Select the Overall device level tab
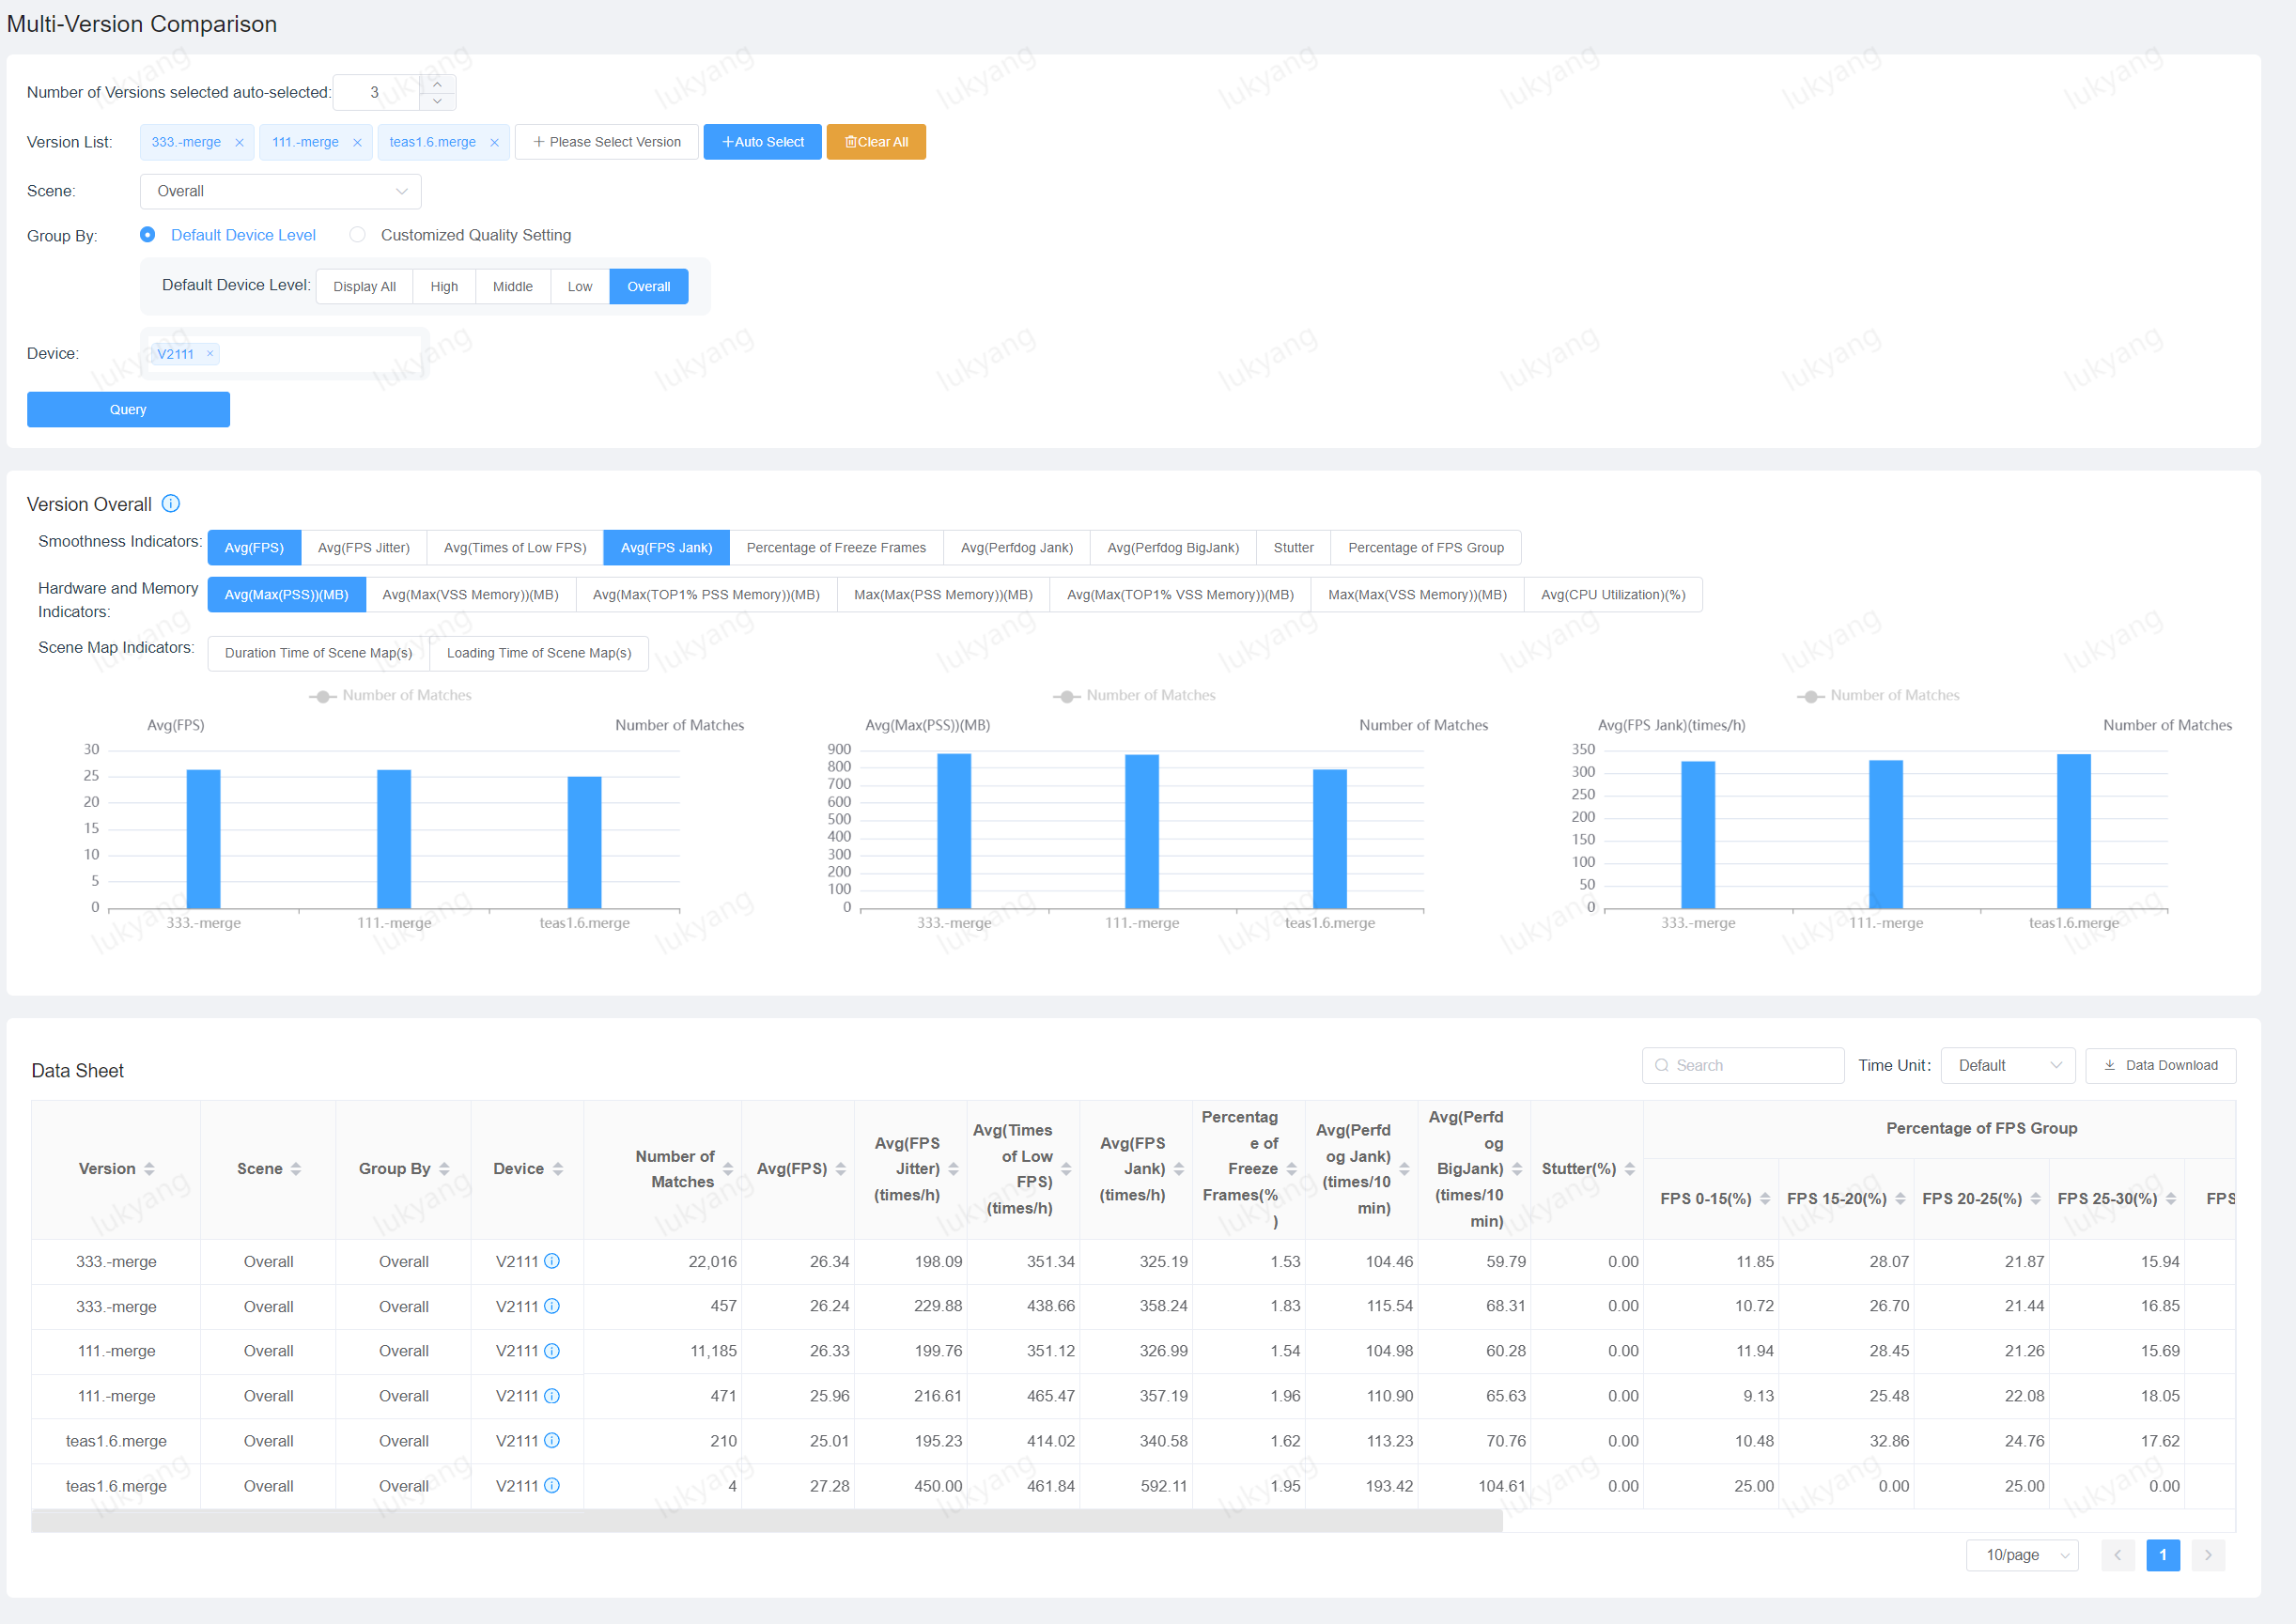Viewport: 2296px width, 1624px height. pyautogui.click(x=650, y=283)
